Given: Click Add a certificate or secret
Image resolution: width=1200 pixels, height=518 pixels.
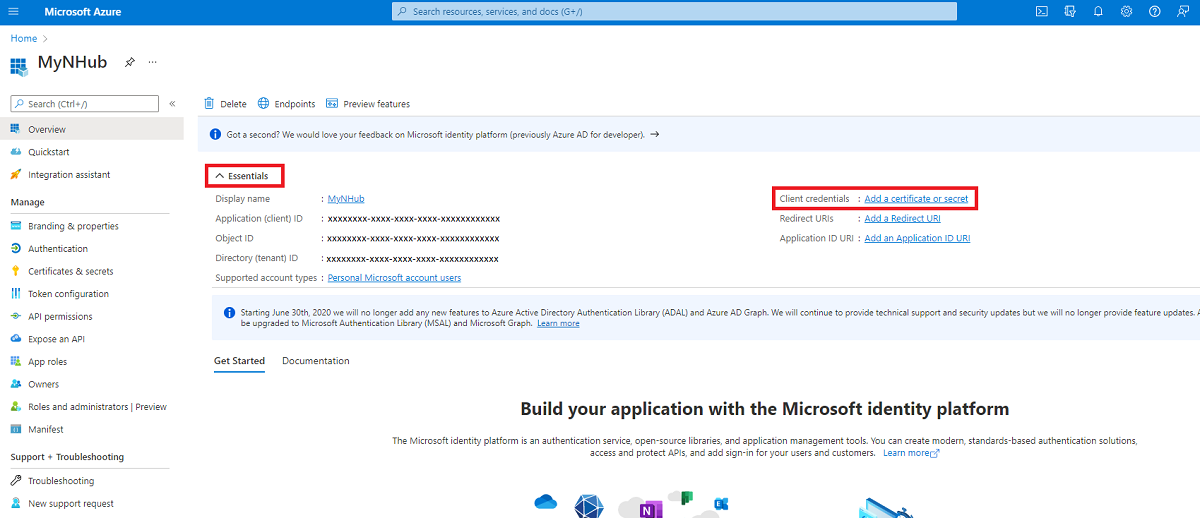Looking at the screenshot, I should (916, 199).
